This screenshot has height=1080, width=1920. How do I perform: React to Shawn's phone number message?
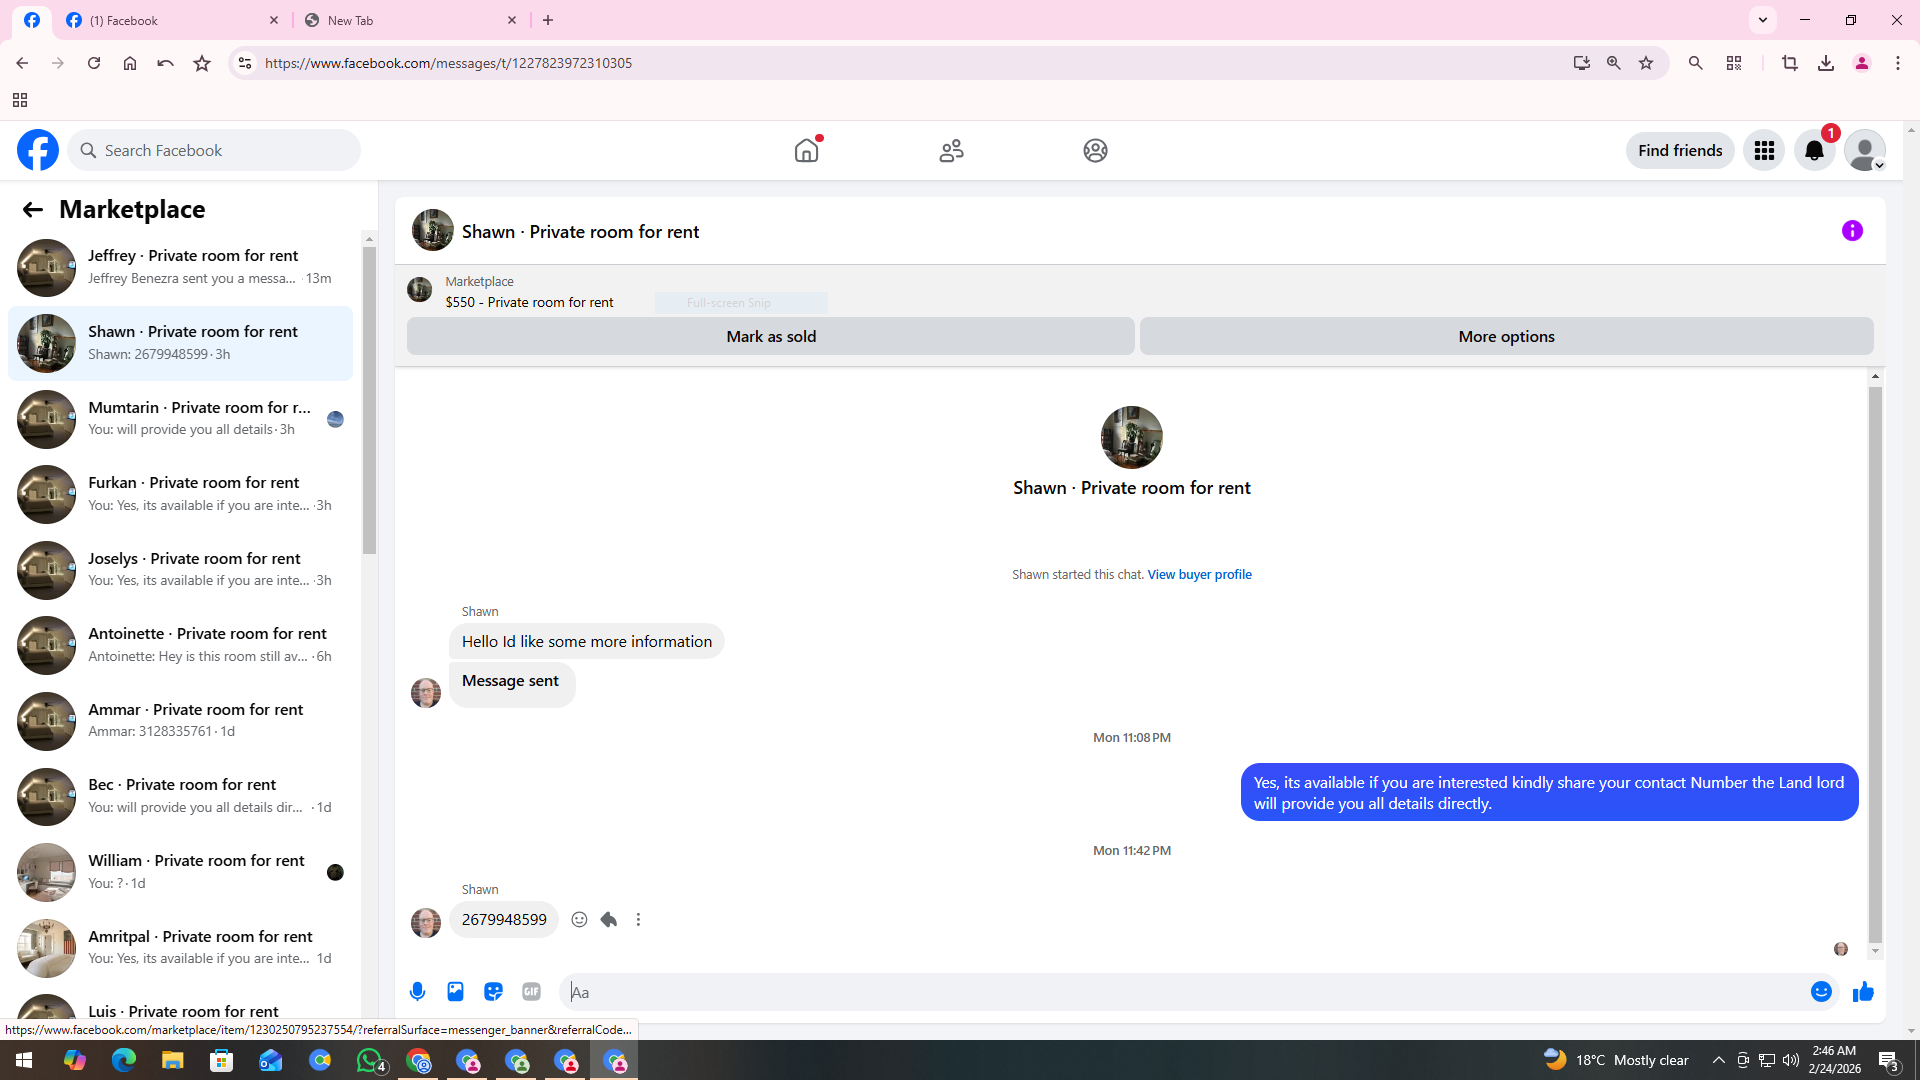[579, 919]
